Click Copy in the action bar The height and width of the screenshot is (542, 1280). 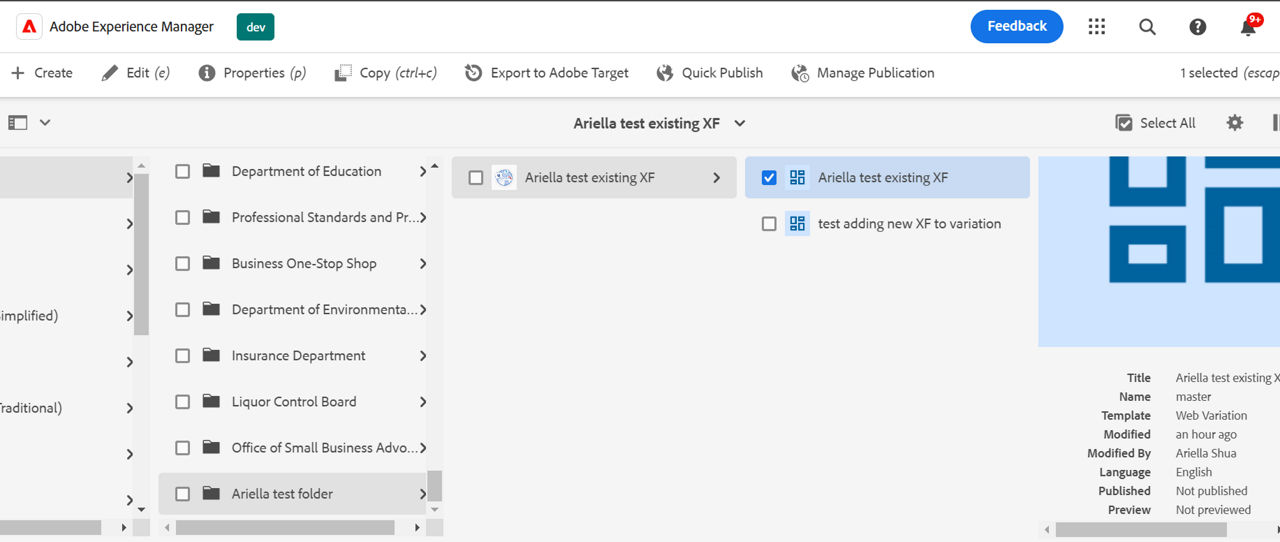(386, 73)
